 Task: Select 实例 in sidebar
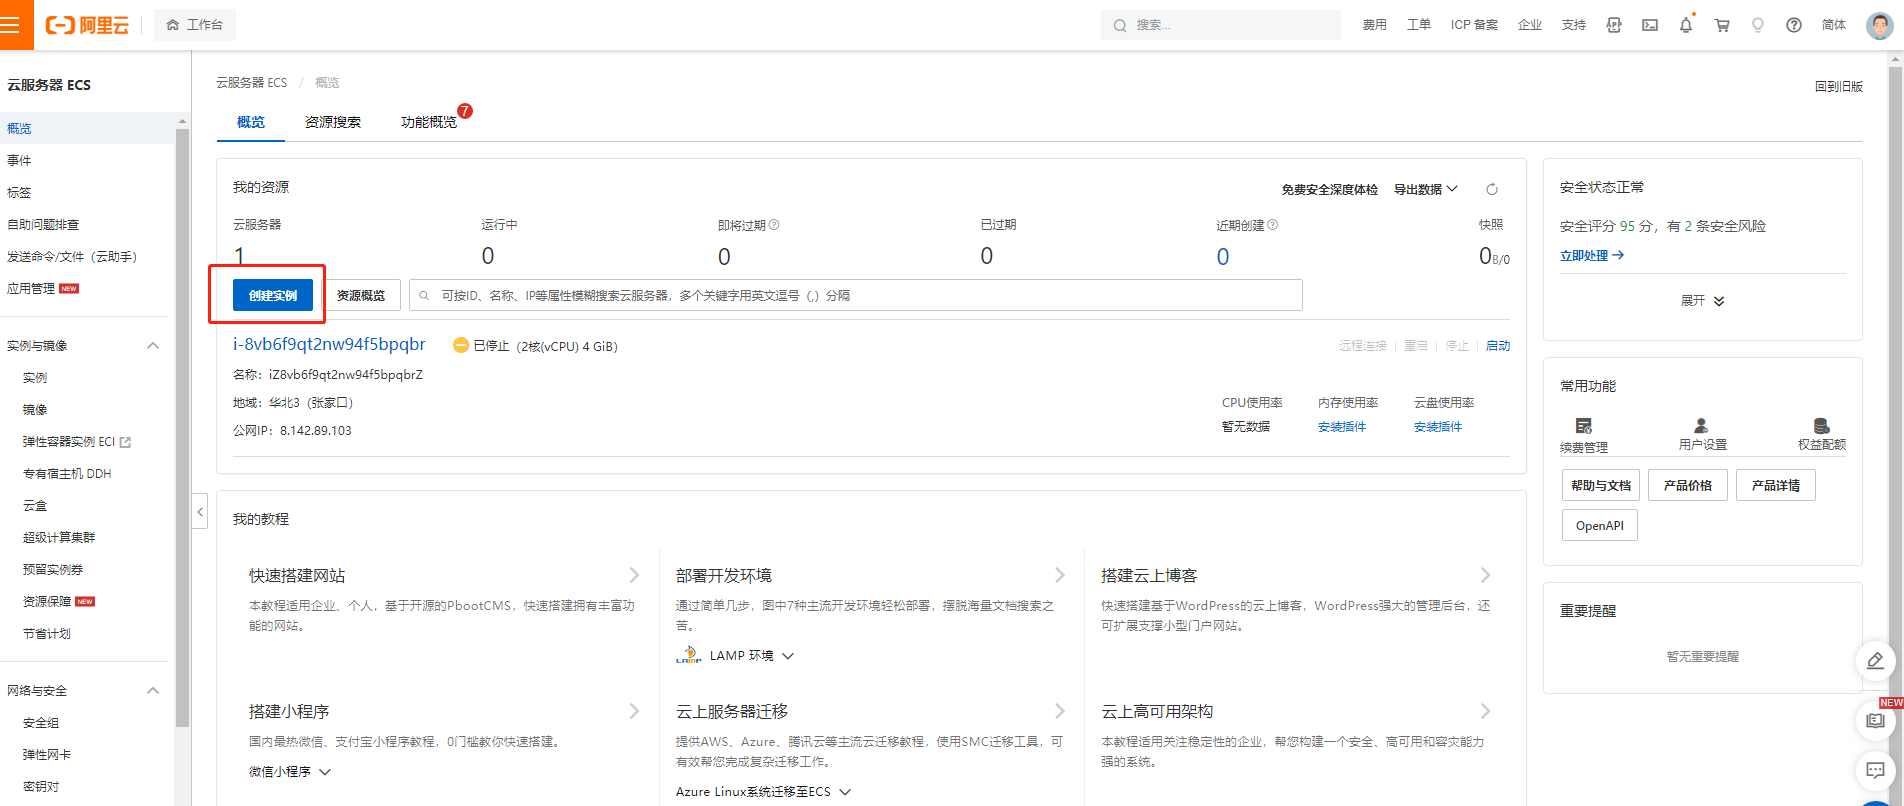35,378
